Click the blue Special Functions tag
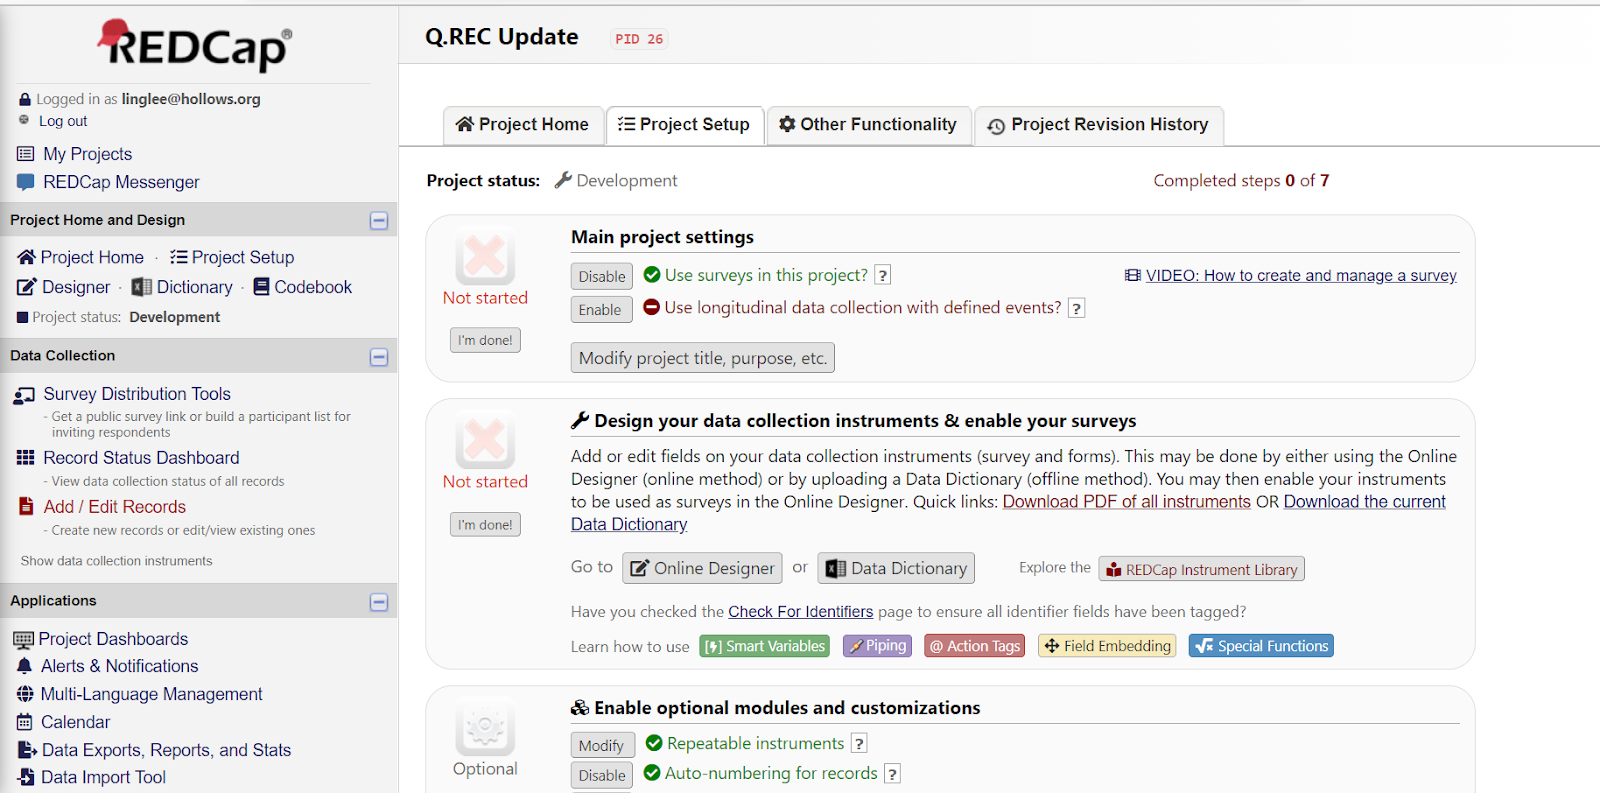 click(x=1261, y=646)
